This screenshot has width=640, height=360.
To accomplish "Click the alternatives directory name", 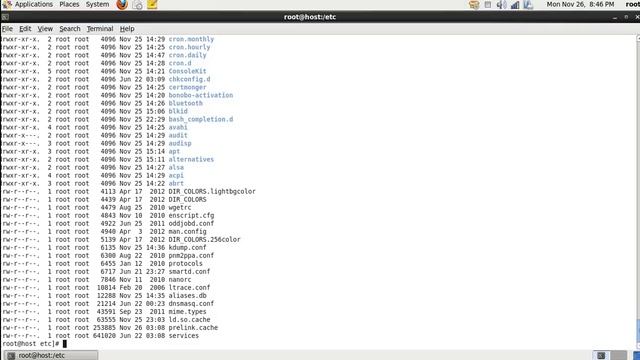I will coord(191,160).
